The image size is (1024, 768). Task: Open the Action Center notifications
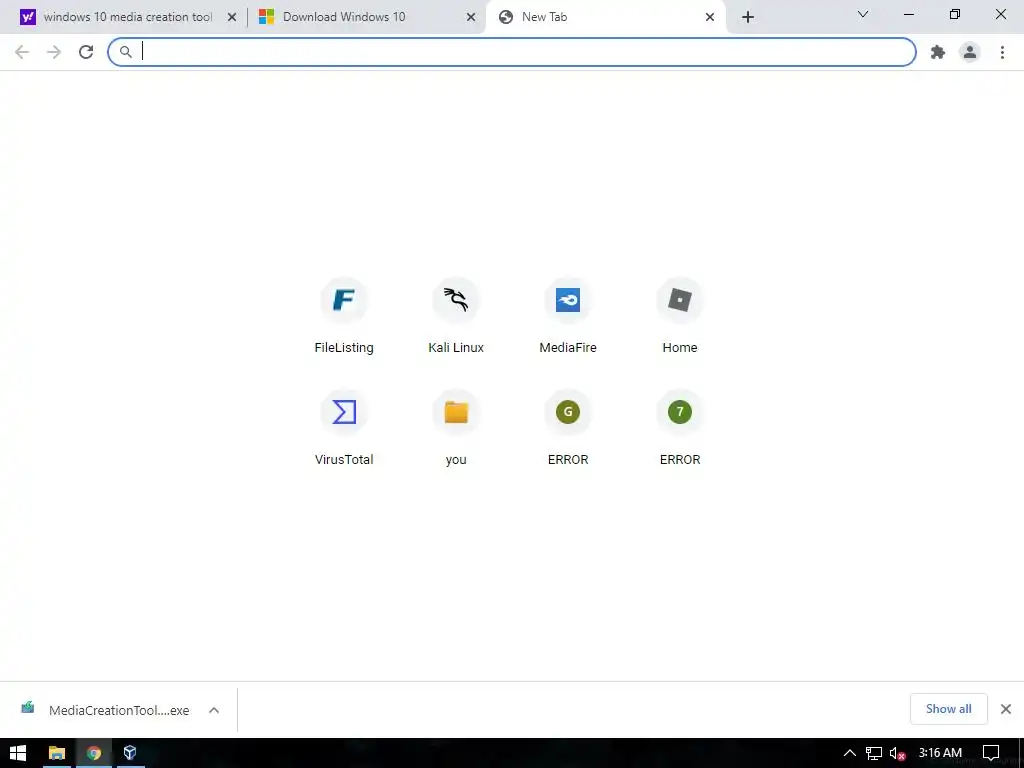tap(991, 753)
